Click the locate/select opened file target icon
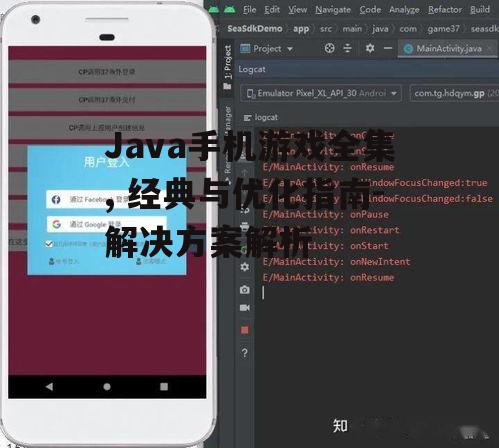Image resolution: width=499 pixels, height=448 pixels. coord(329,48)
